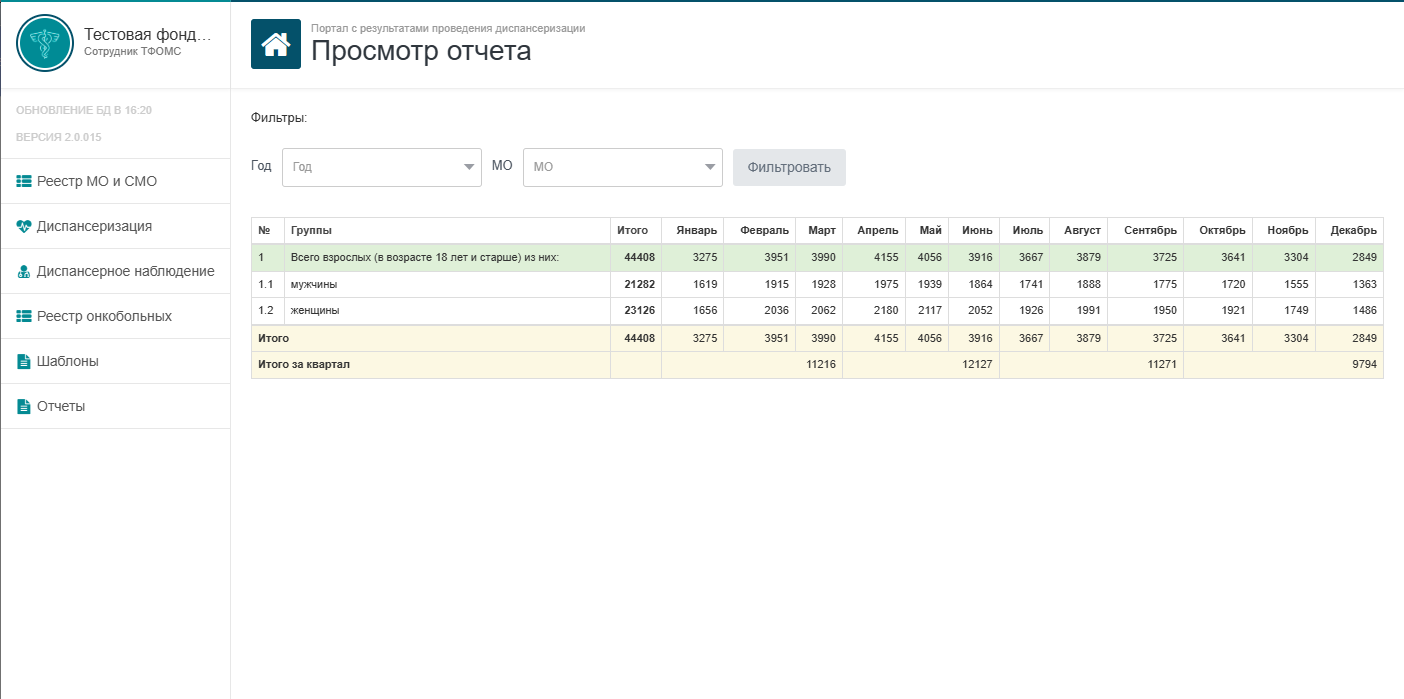Click the № column header
The height and width of the screenshot is (699, 1404).
[268, 231]
